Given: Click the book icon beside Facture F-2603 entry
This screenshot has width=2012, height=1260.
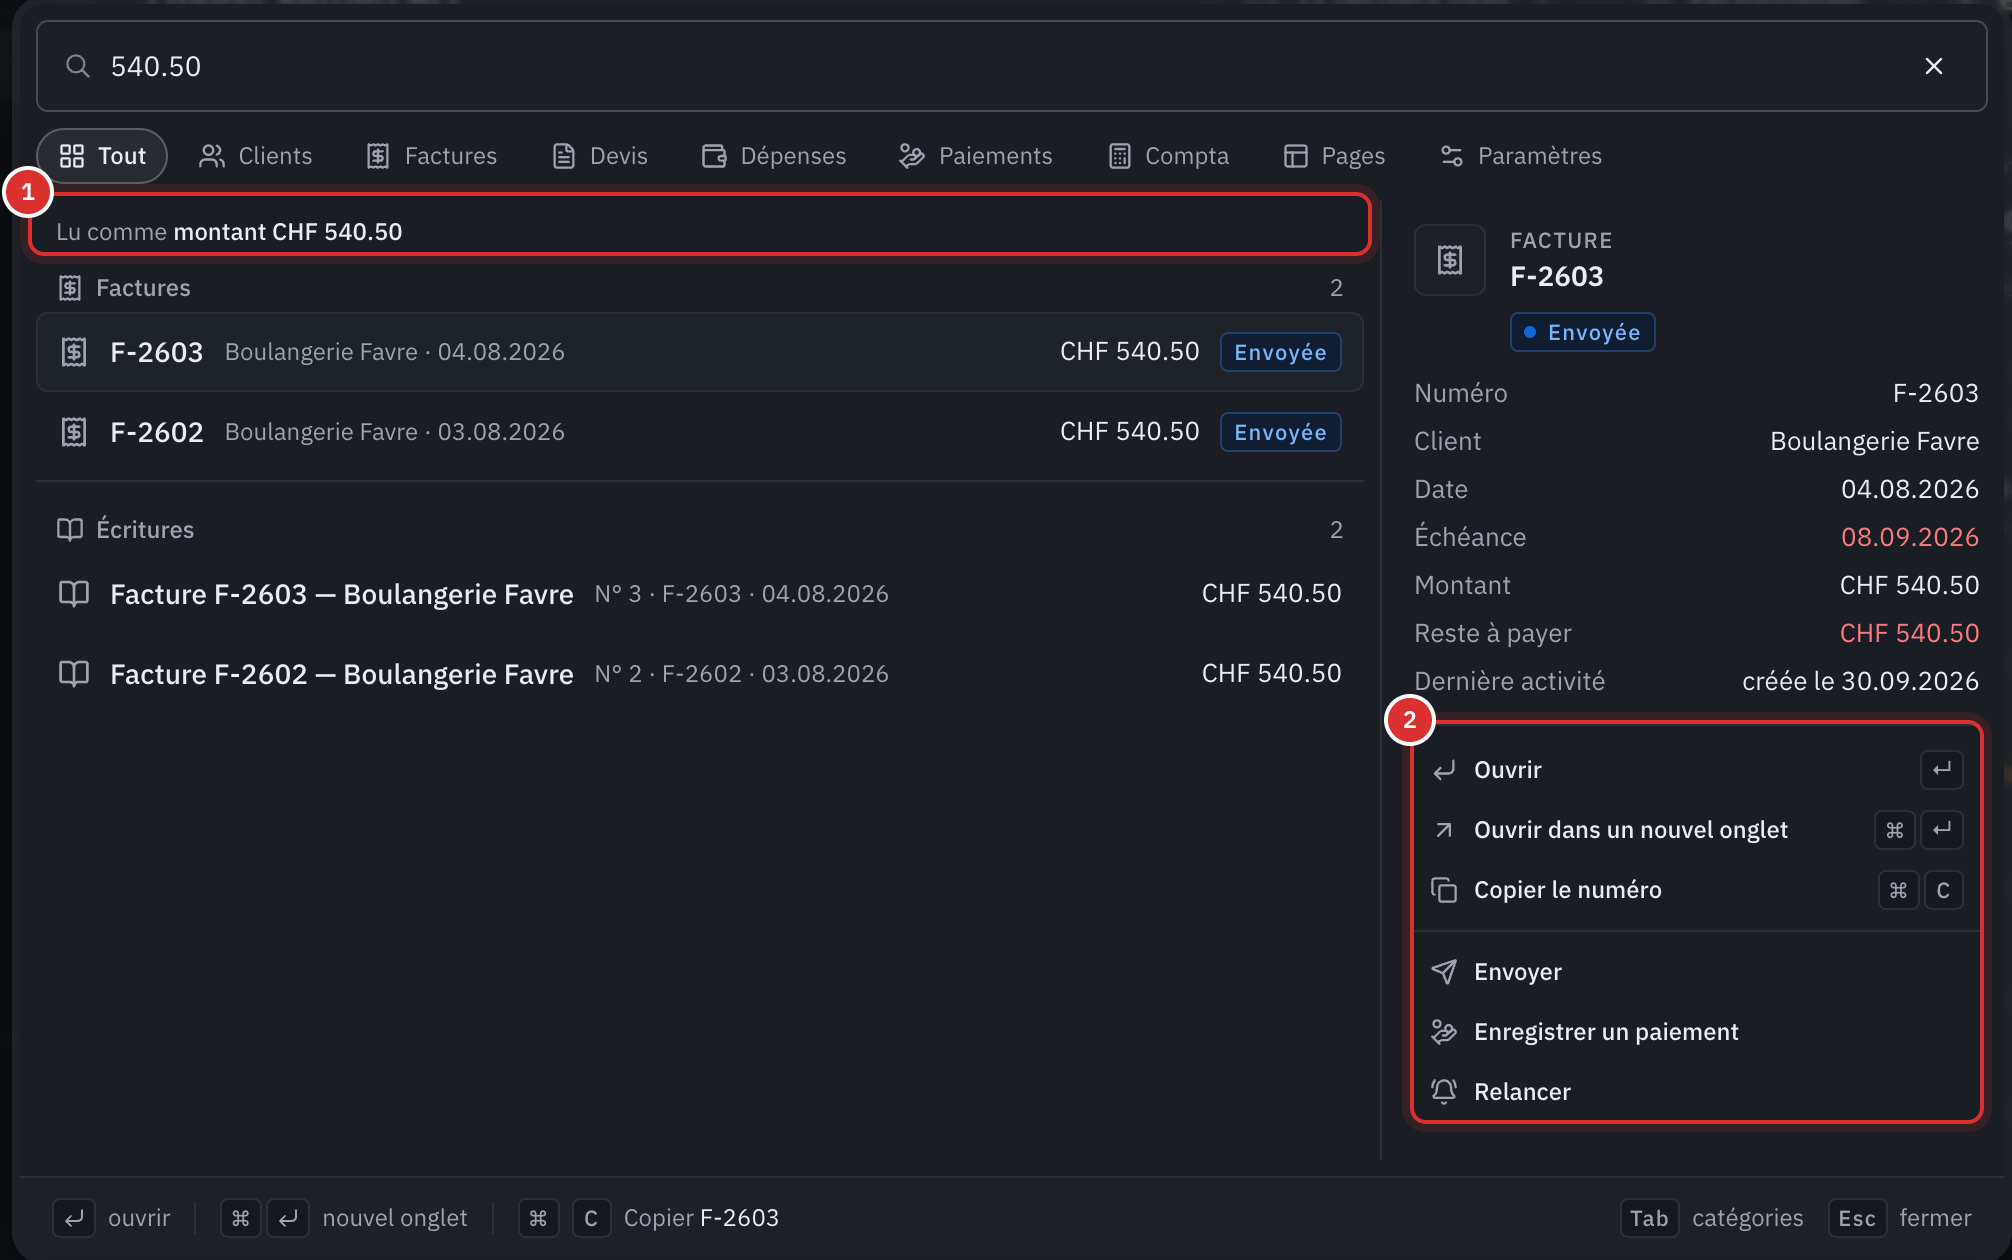Looking at the screenshot, I should [73, 594].
